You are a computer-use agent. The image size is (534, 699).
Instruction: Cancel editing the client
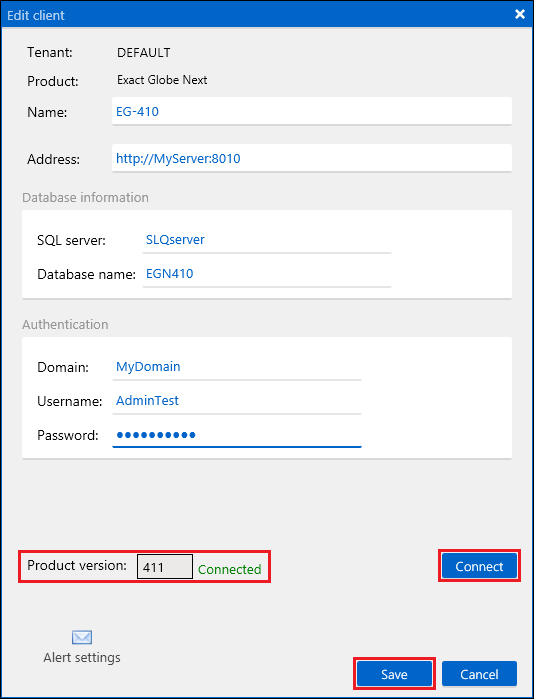click(x=479, y=674)
